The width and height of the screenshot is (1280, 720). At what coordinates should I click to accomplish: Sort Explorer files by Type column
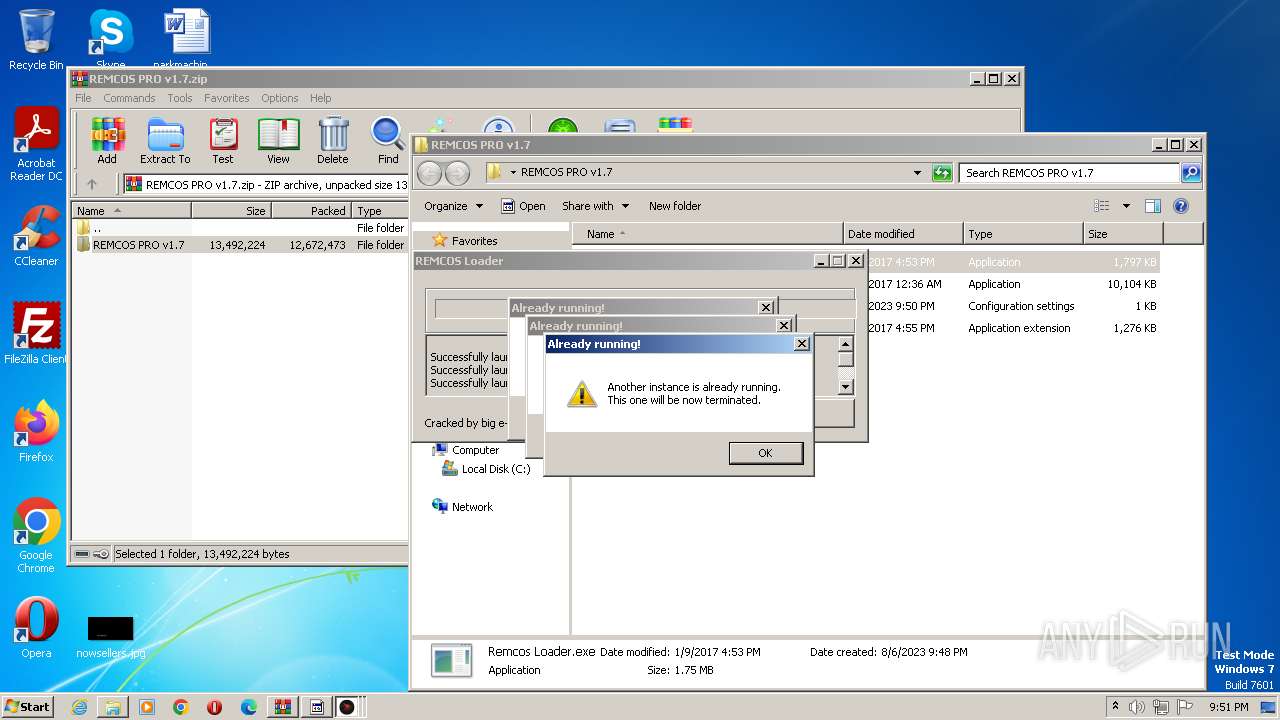pos(1023,234)
